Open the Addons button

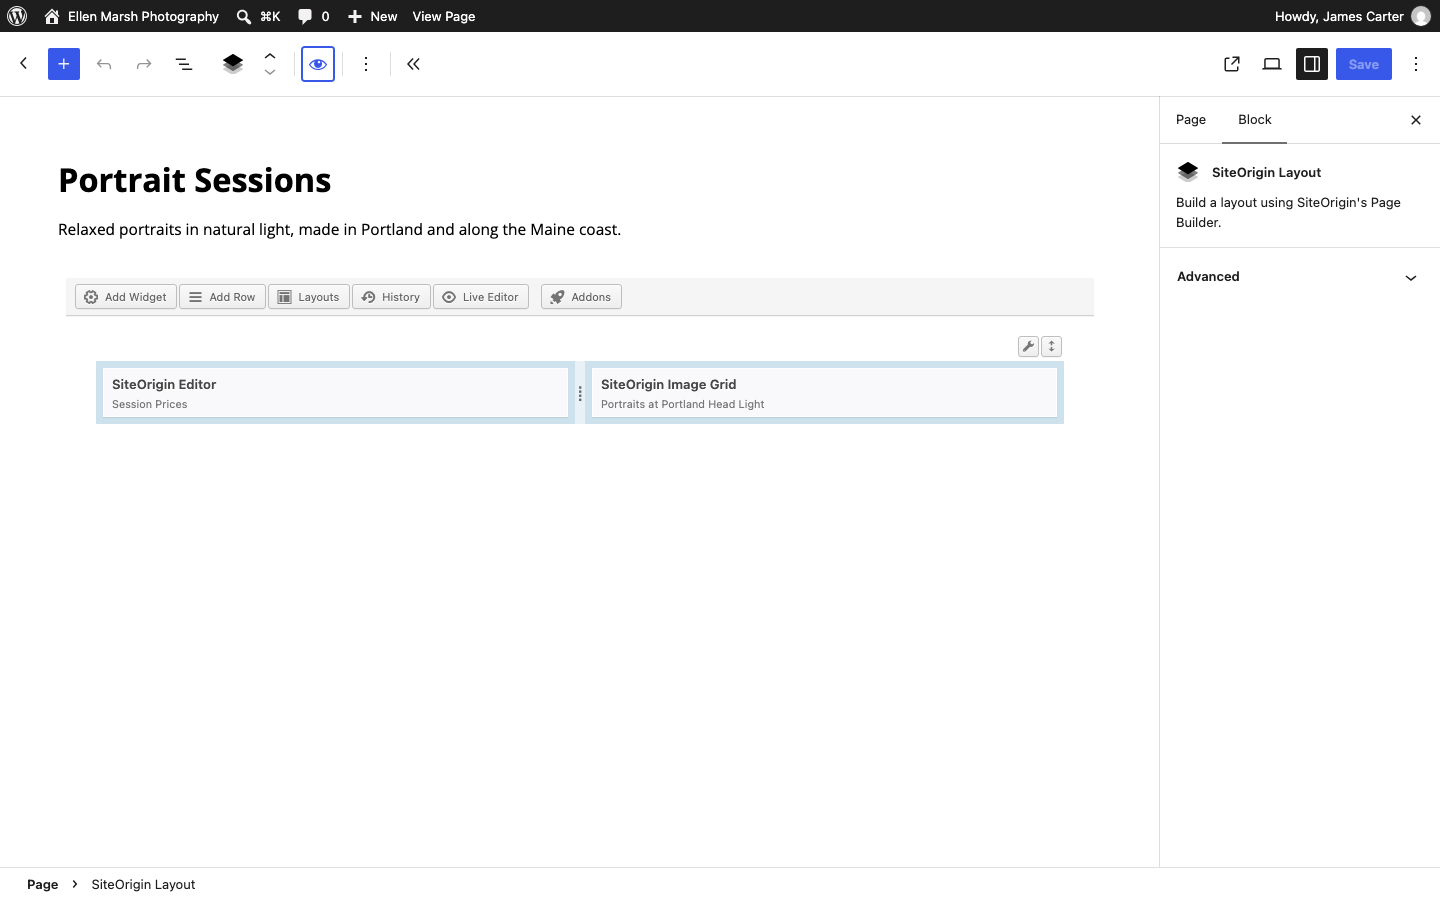[581, 297]
